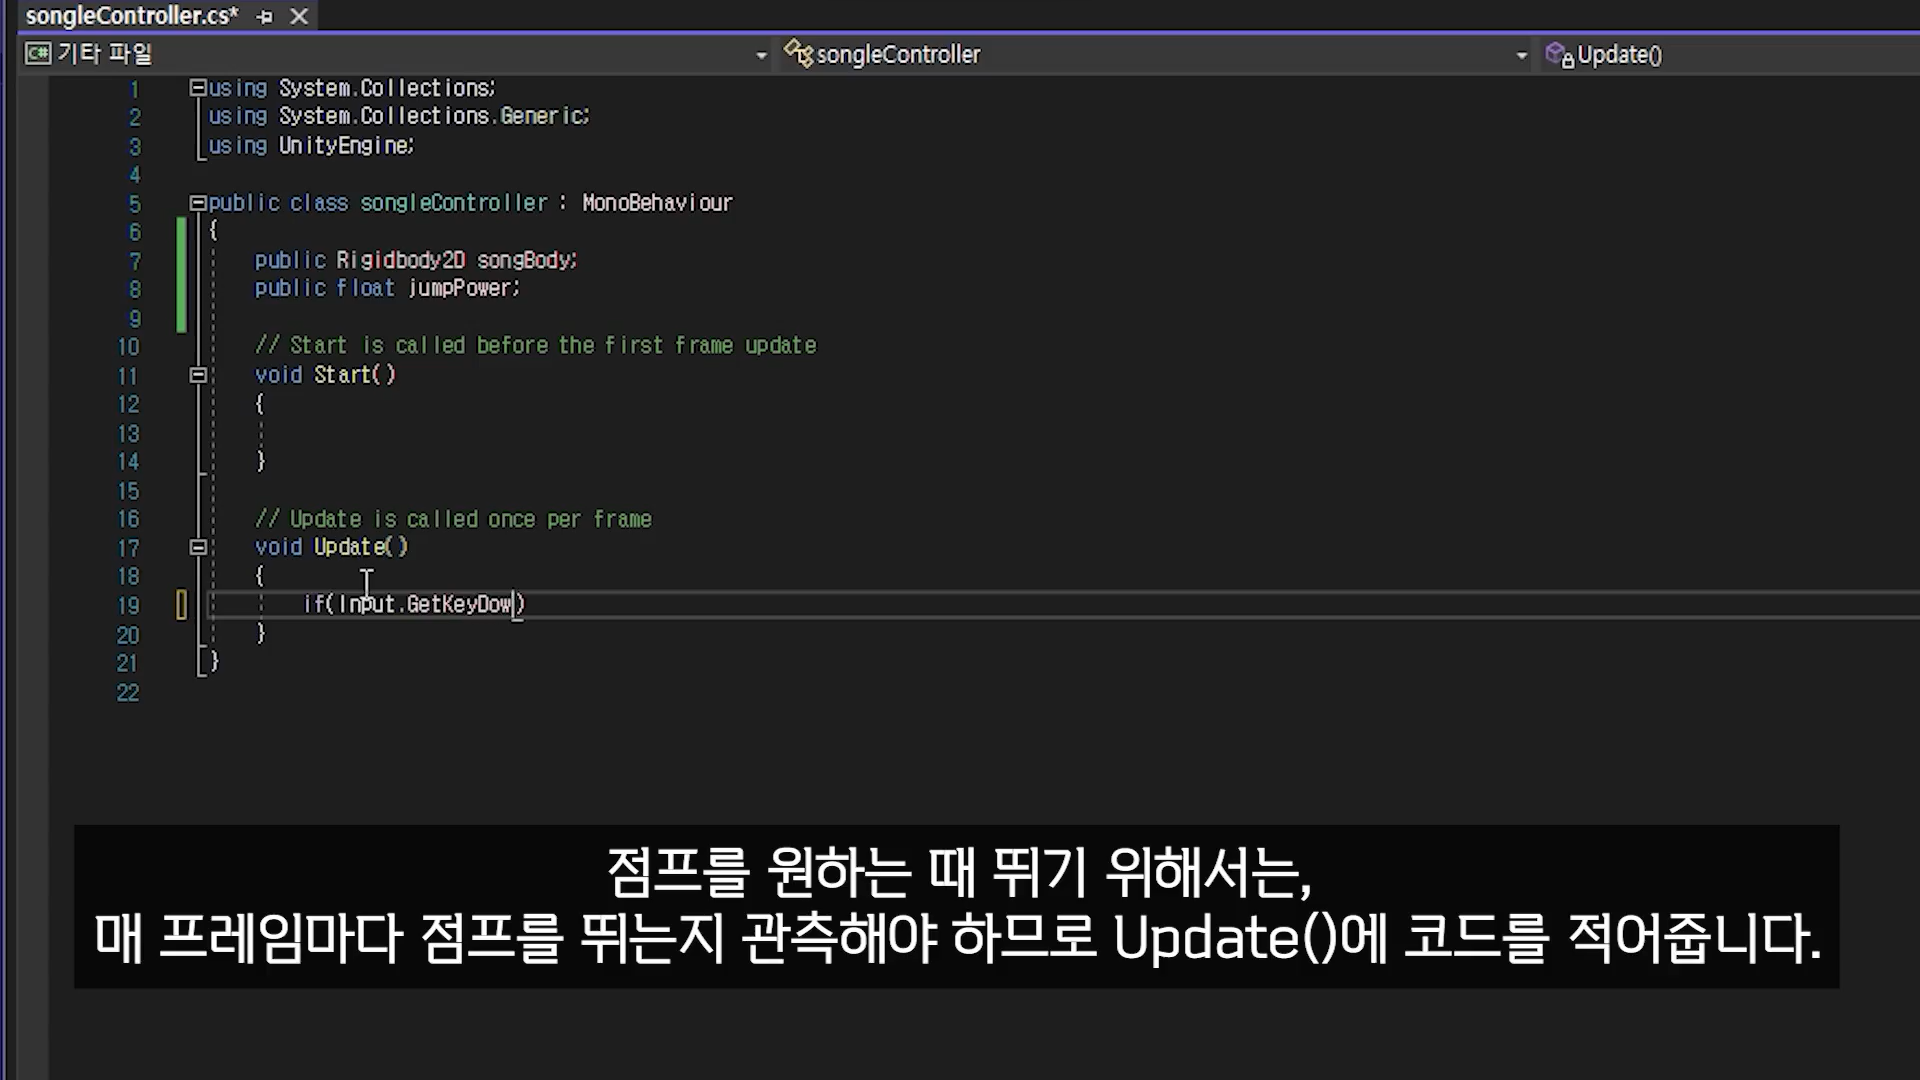The height and width of the screenshot is (1080, 1920).
Task: Open the songleController type dropdown arrow
Action: point(1521,56)
